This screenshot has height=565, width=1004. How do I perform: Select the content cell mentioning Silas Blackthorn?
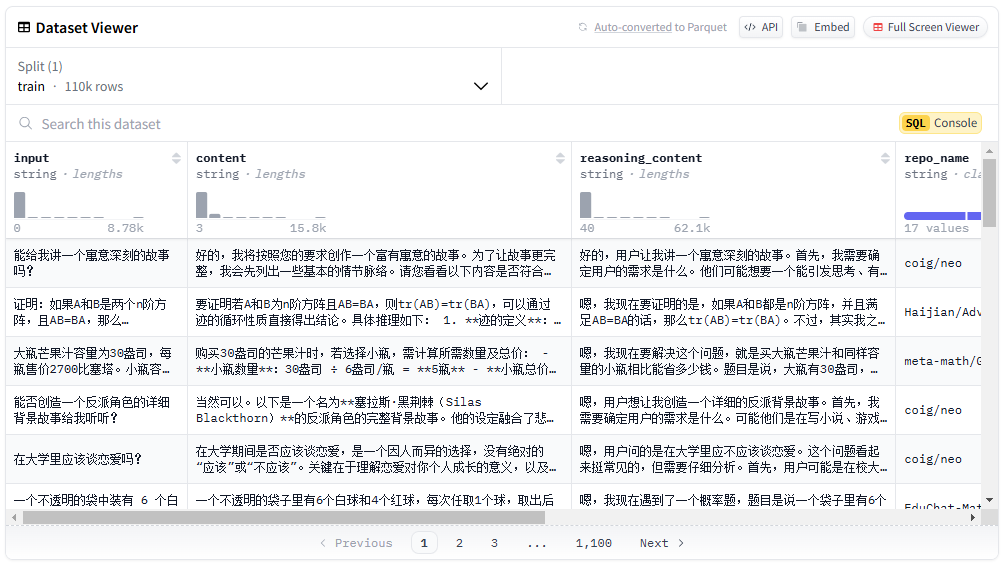[x=380, y=410]
